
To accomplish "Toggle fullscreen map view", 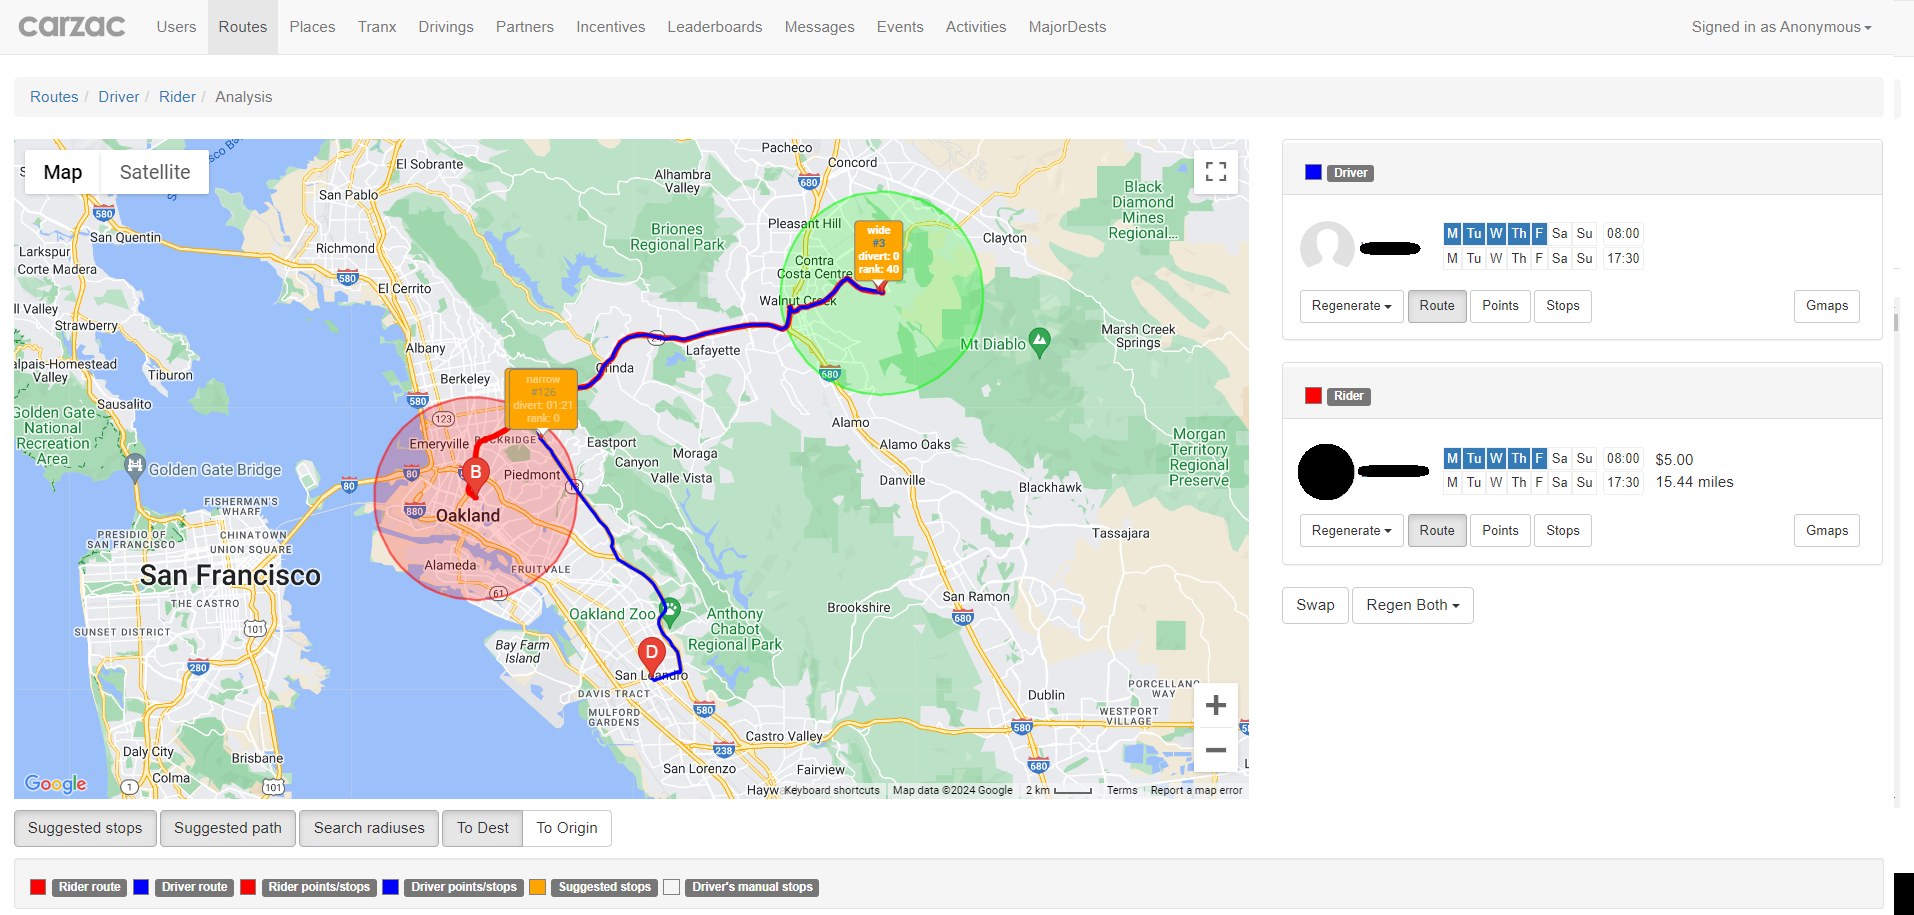I will (x=1215, y=172).
